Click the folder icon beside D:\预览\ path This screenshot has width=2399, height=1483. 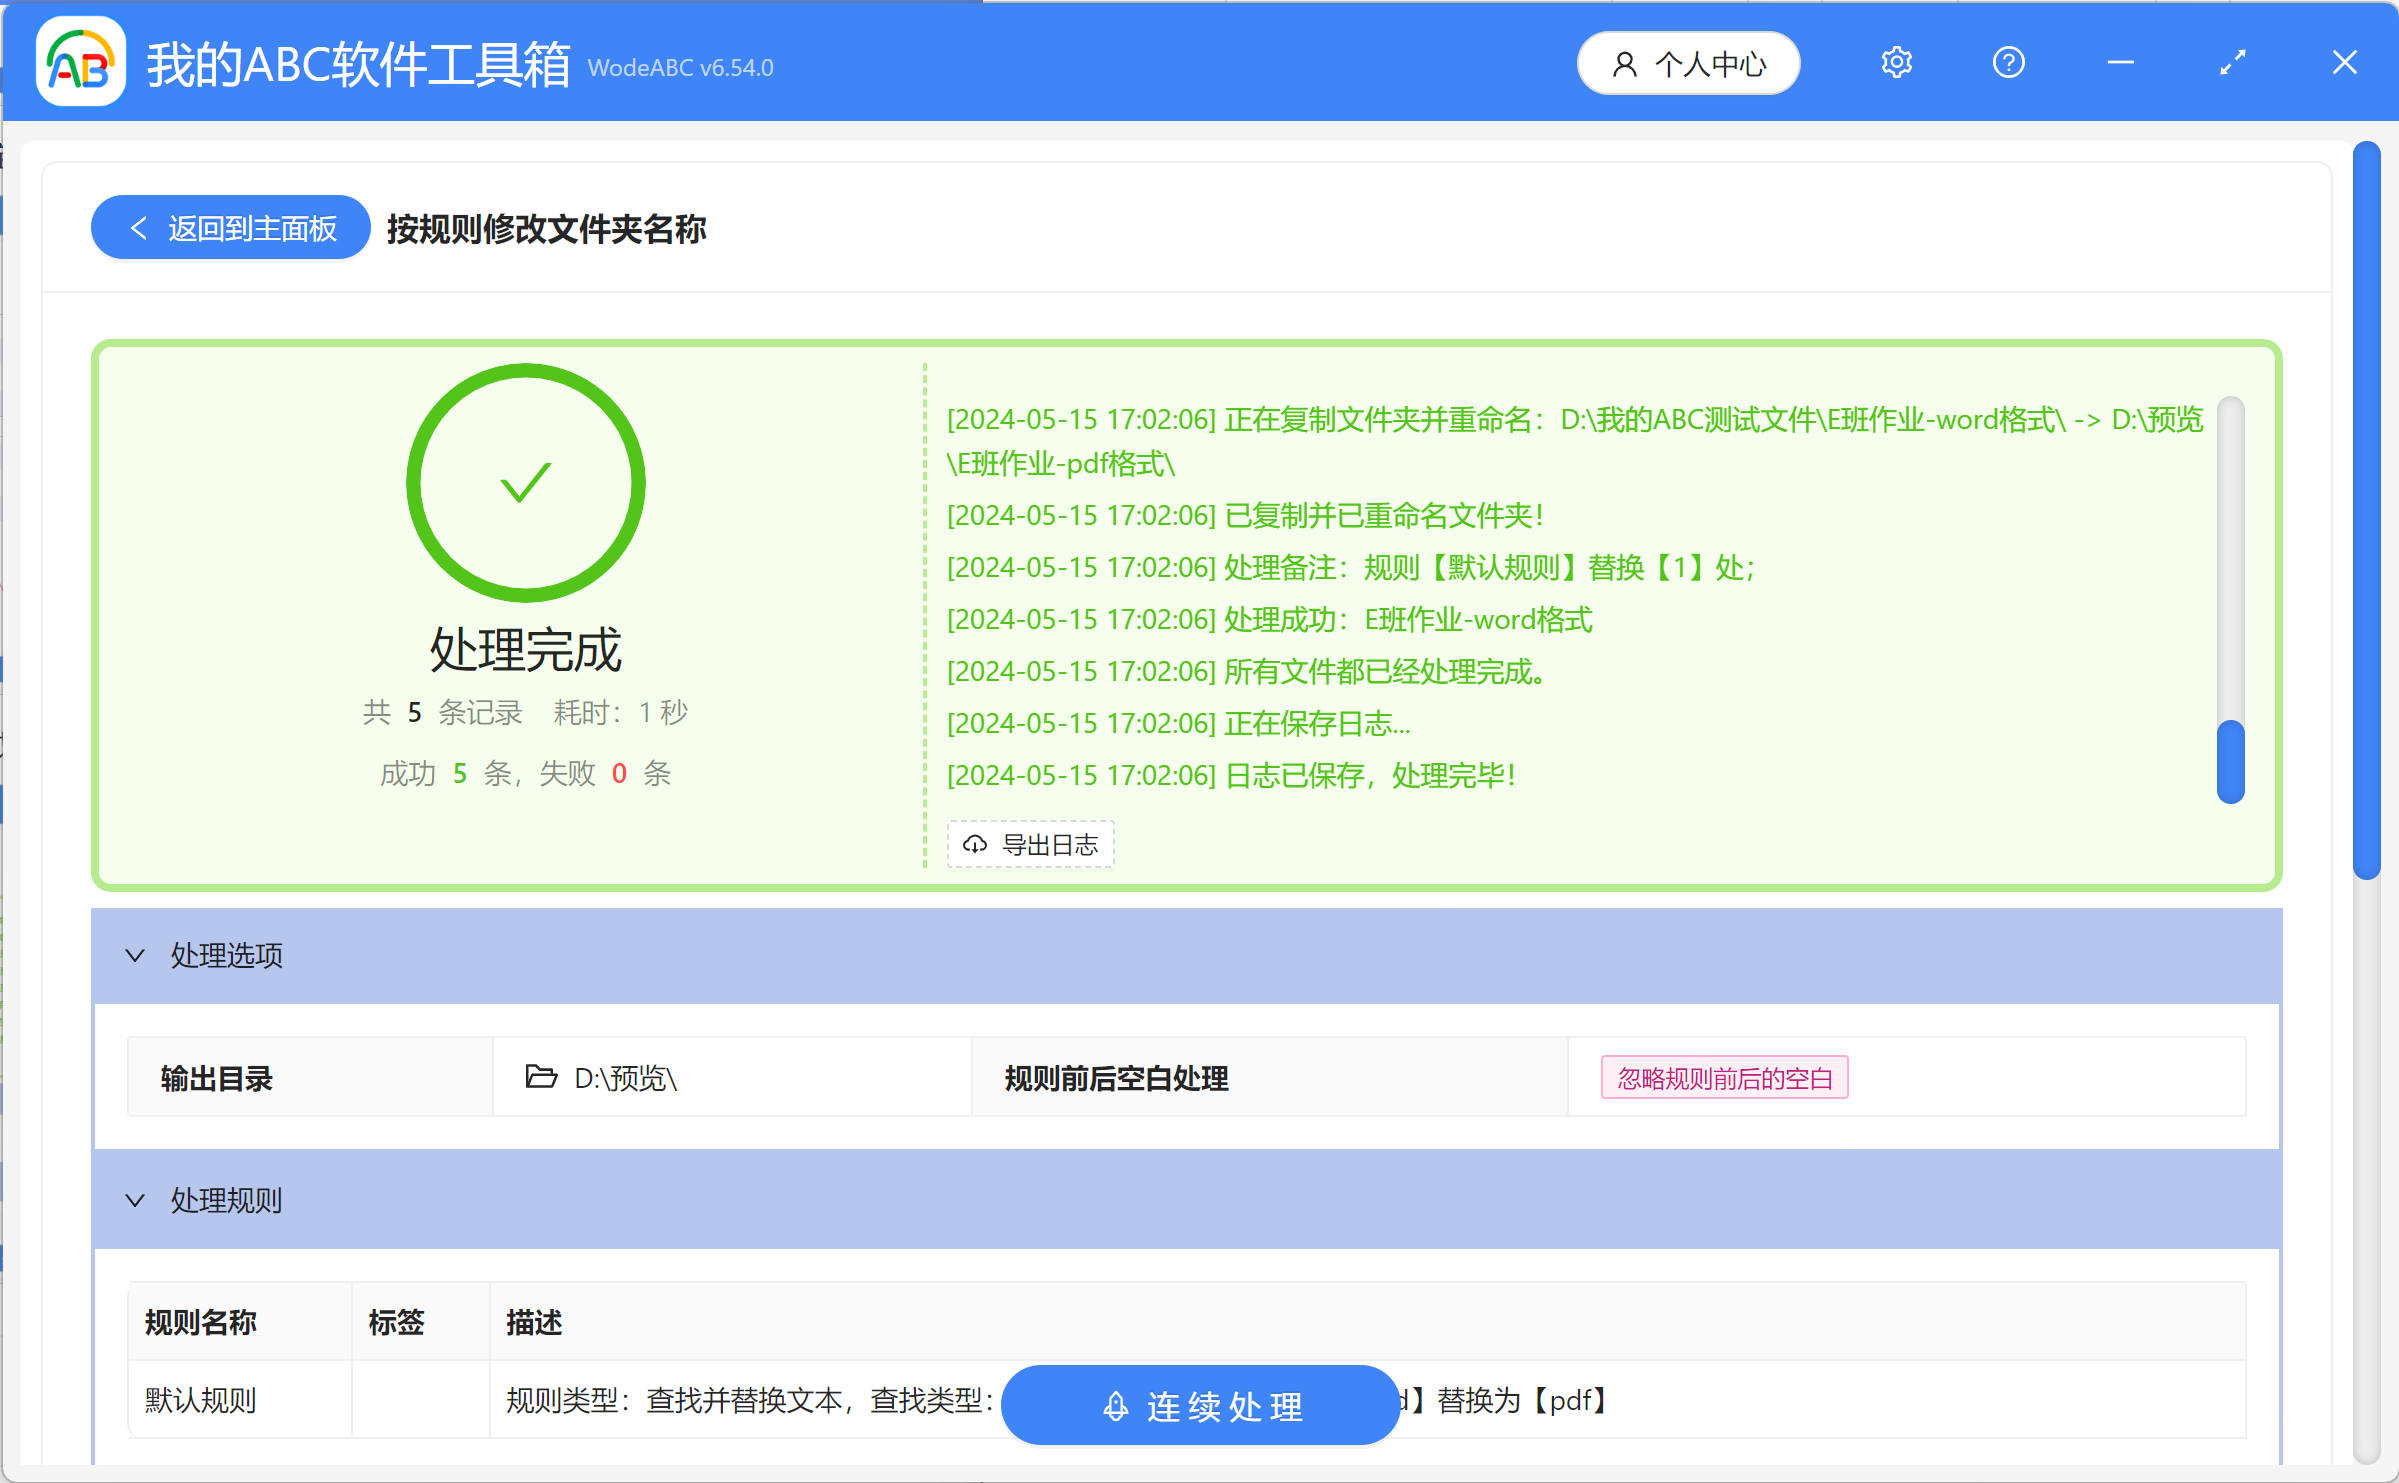[x=540, y=1077]
